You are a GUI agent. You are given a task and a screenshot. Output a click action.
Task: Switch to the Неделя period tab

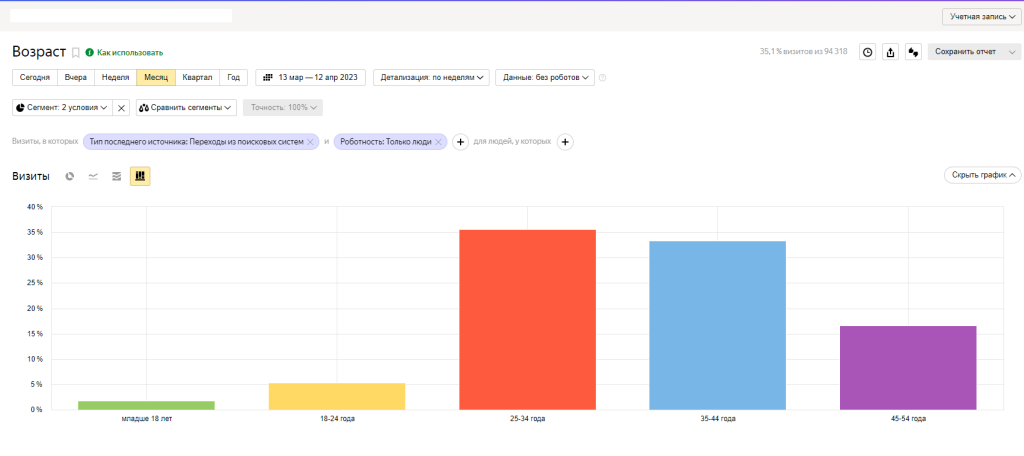(x=116, y=77)
